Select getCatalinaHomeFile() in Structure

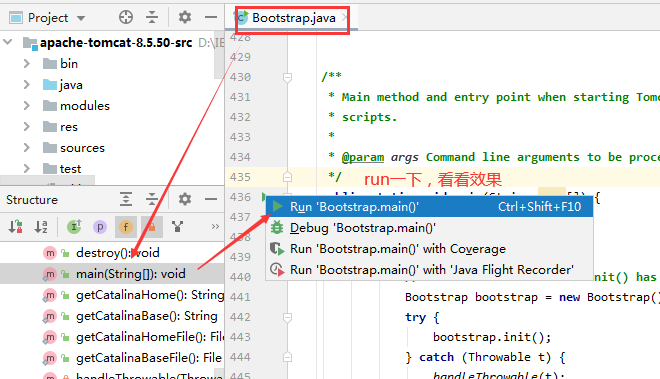pyautogui.click(x=112, y=337)
